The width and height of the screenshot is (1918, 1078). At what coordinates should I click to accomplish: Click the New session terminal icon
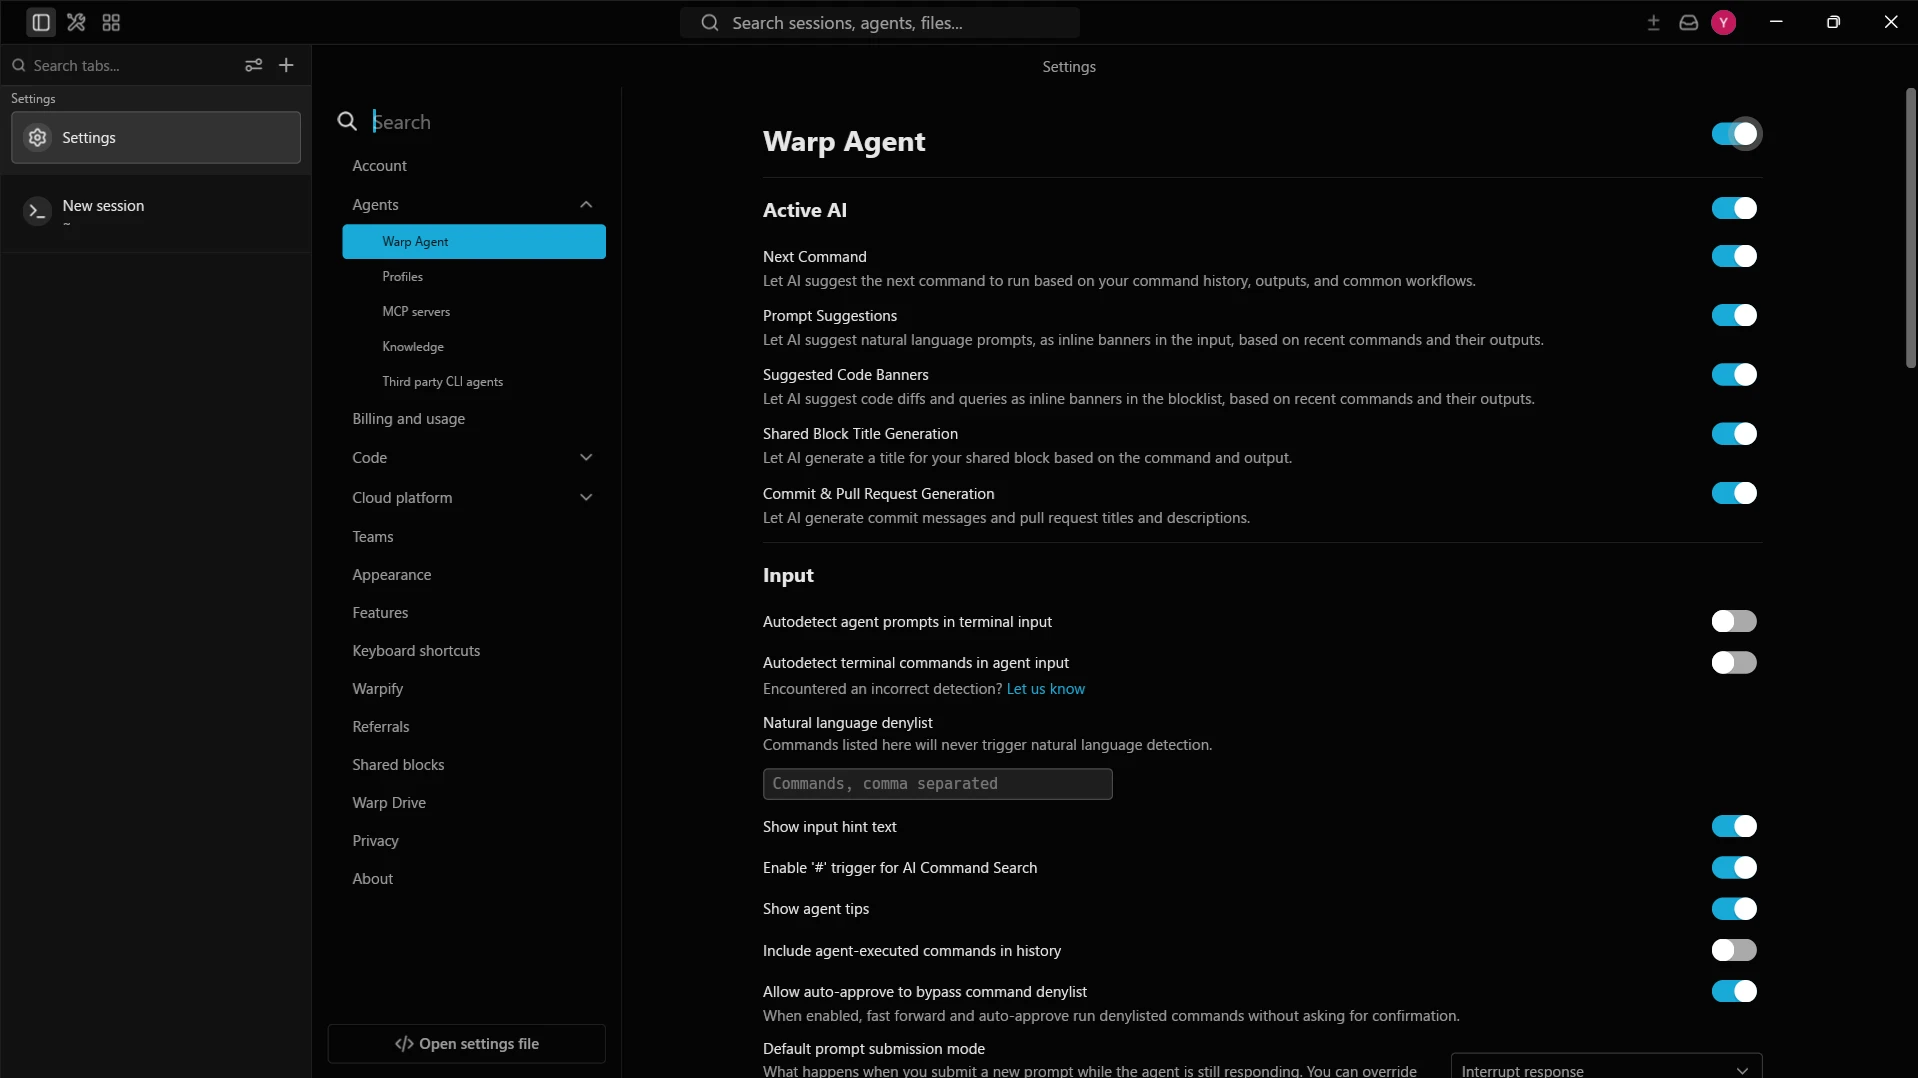pos(37,211)
